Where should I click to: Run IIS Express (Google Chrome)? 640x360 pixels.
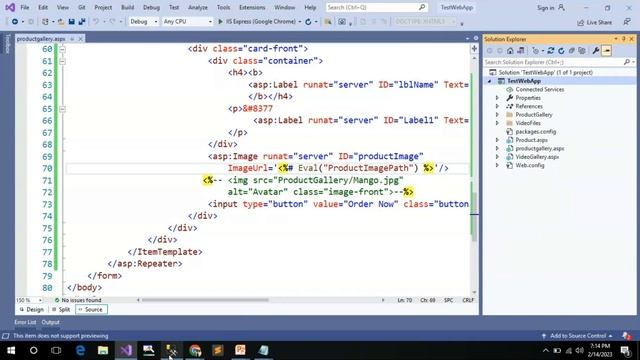coord(257,22)
